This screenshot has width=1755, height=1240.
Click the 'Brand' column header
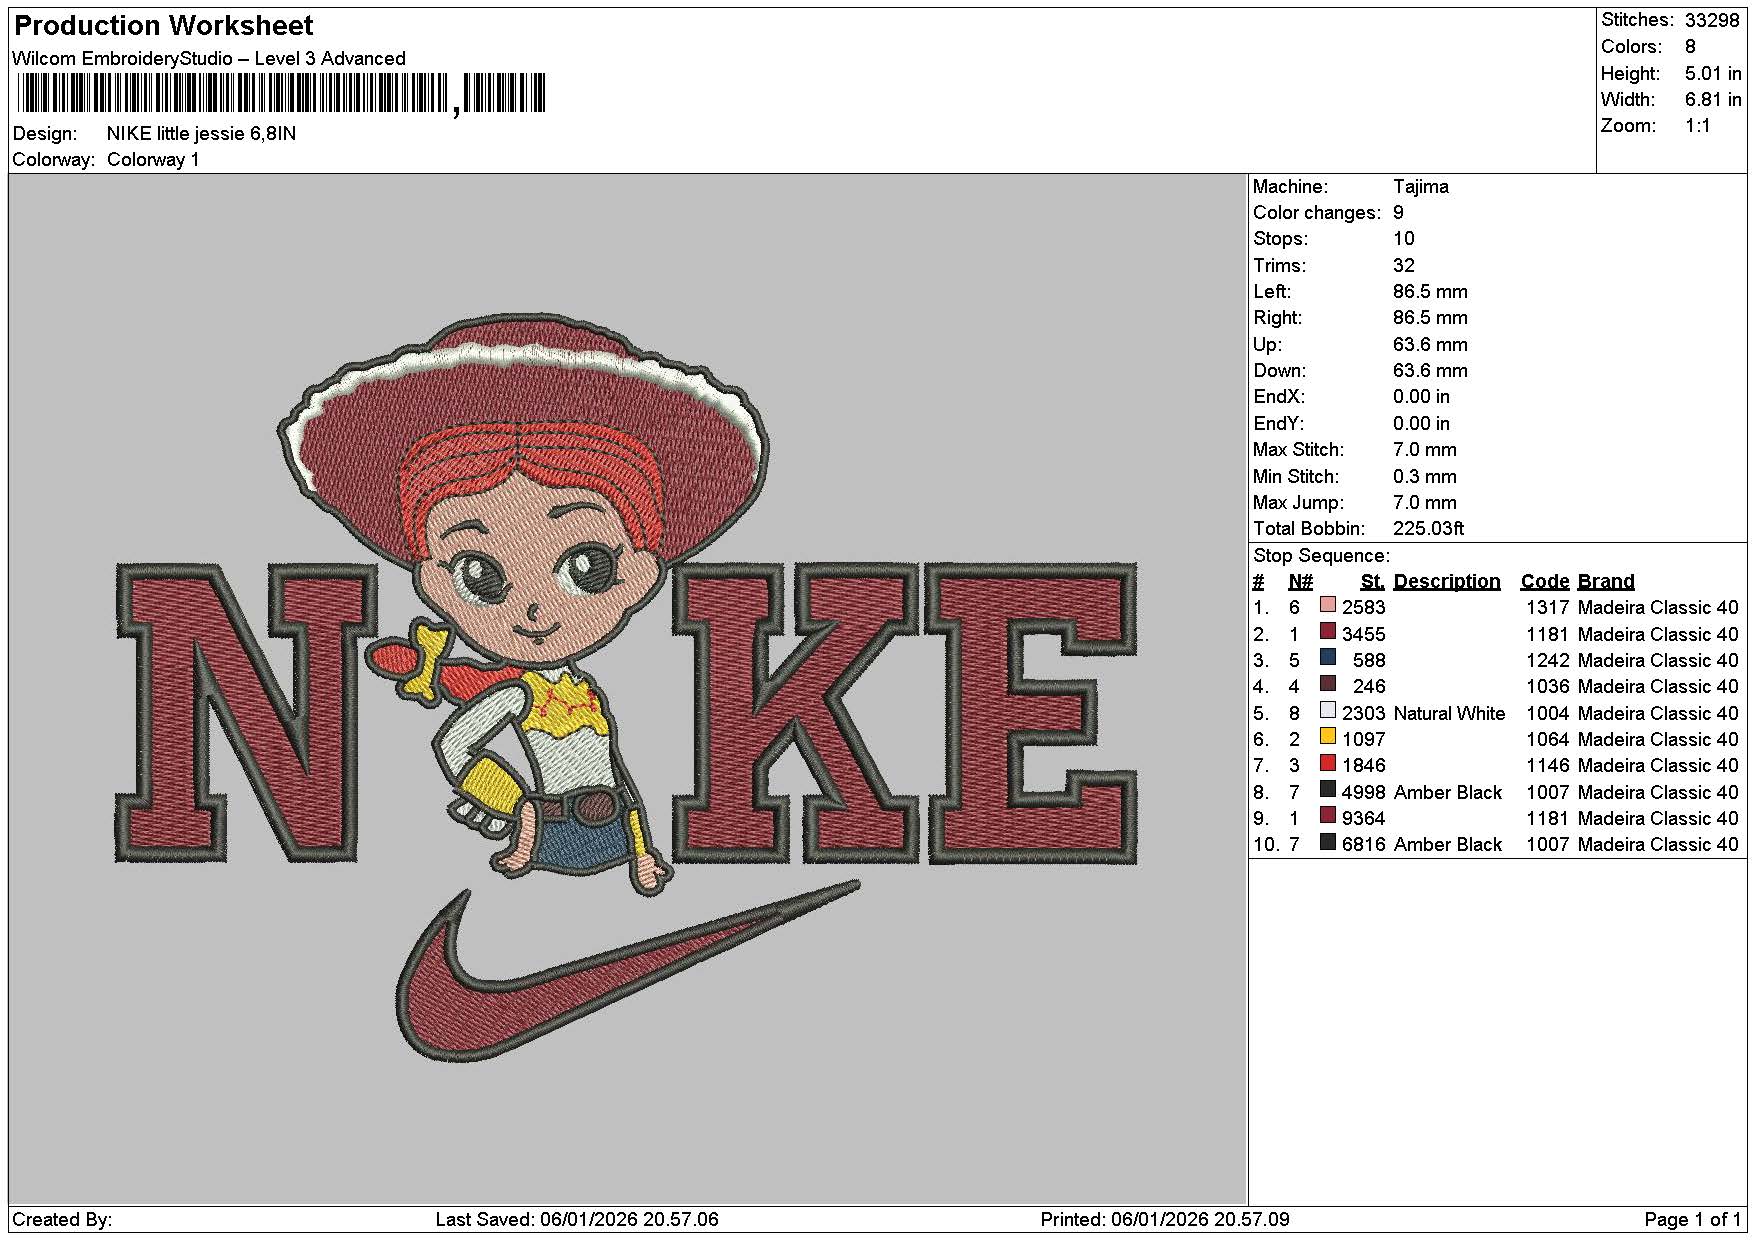click(1606, 581)
